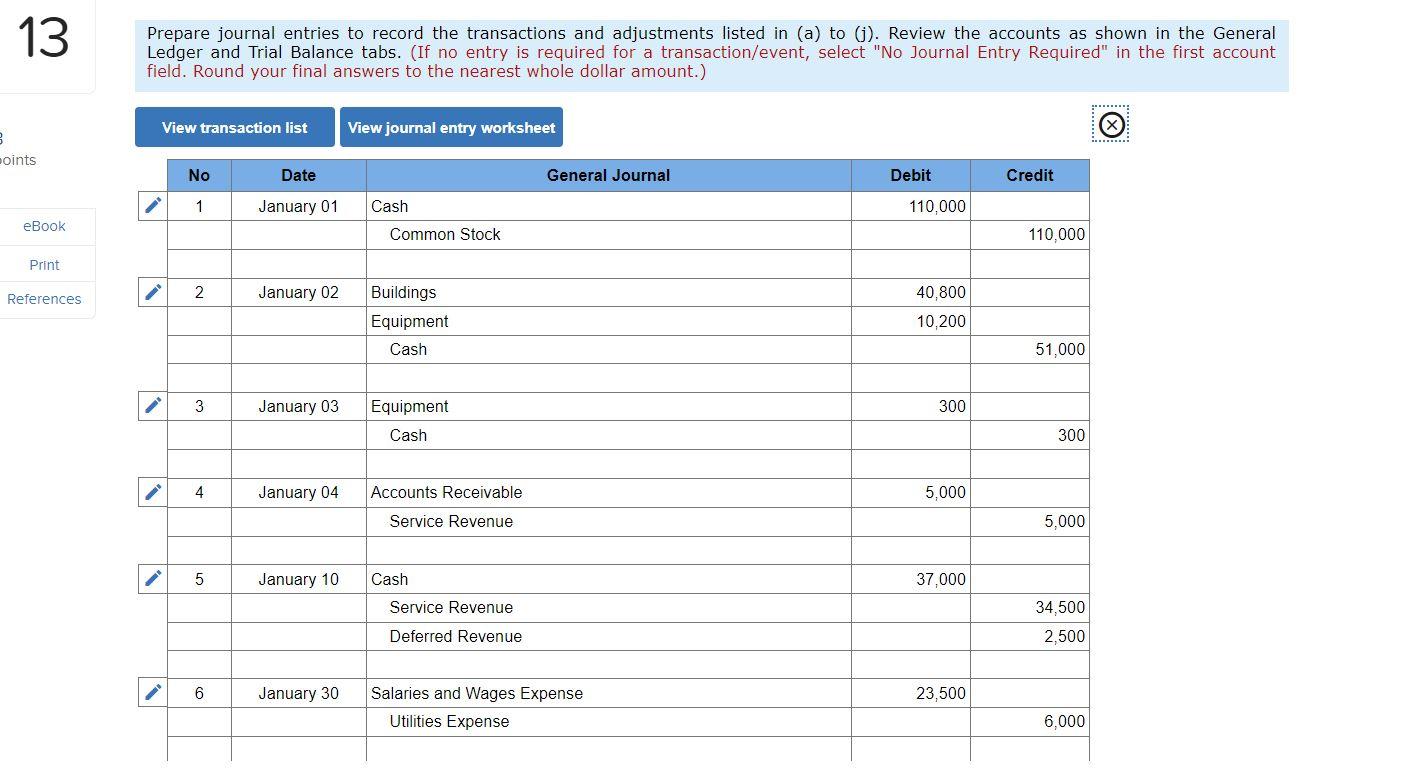Click the 40,800 debit amount
The width and height of the screenshot is (1408, 768).
tap(911, 292)
